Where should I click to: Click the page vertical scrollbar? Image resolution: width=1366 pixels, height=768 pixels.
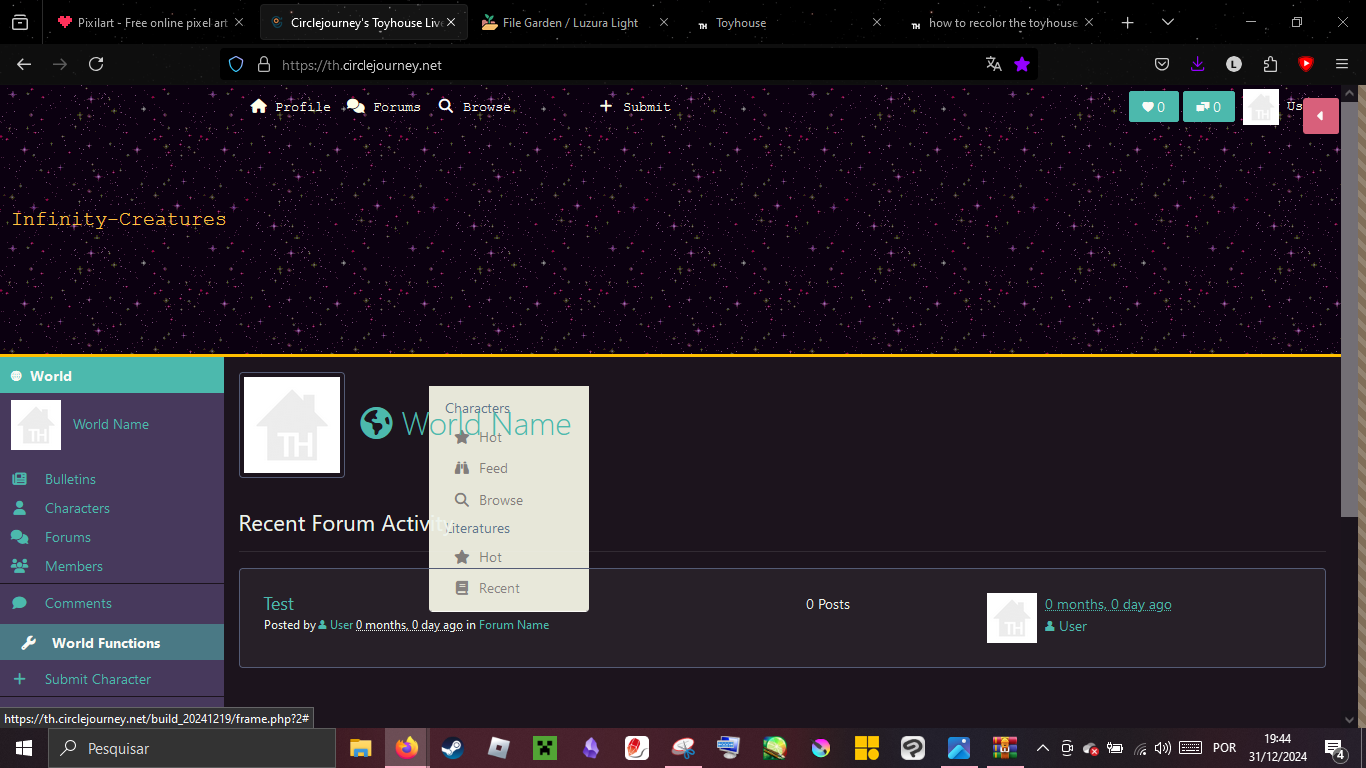[1348, 308]
